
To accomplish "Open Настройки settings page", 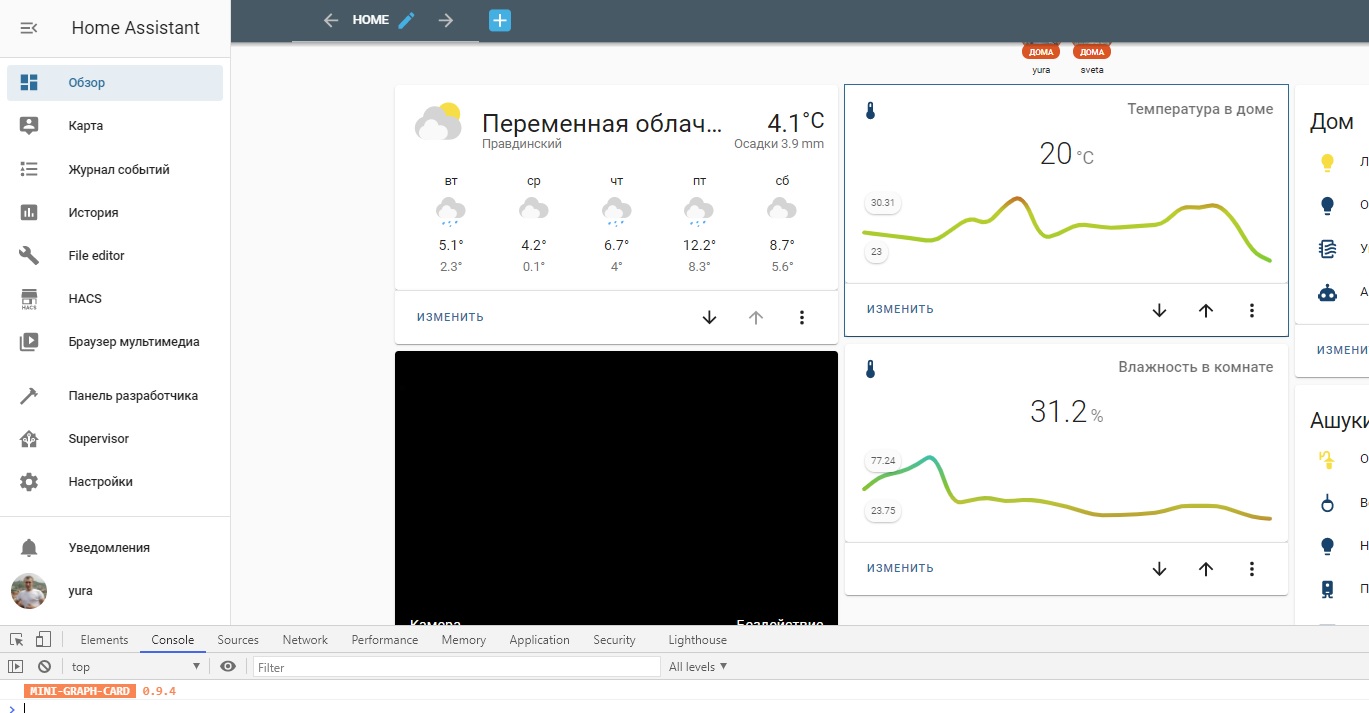I will click(x=115, y=481).
